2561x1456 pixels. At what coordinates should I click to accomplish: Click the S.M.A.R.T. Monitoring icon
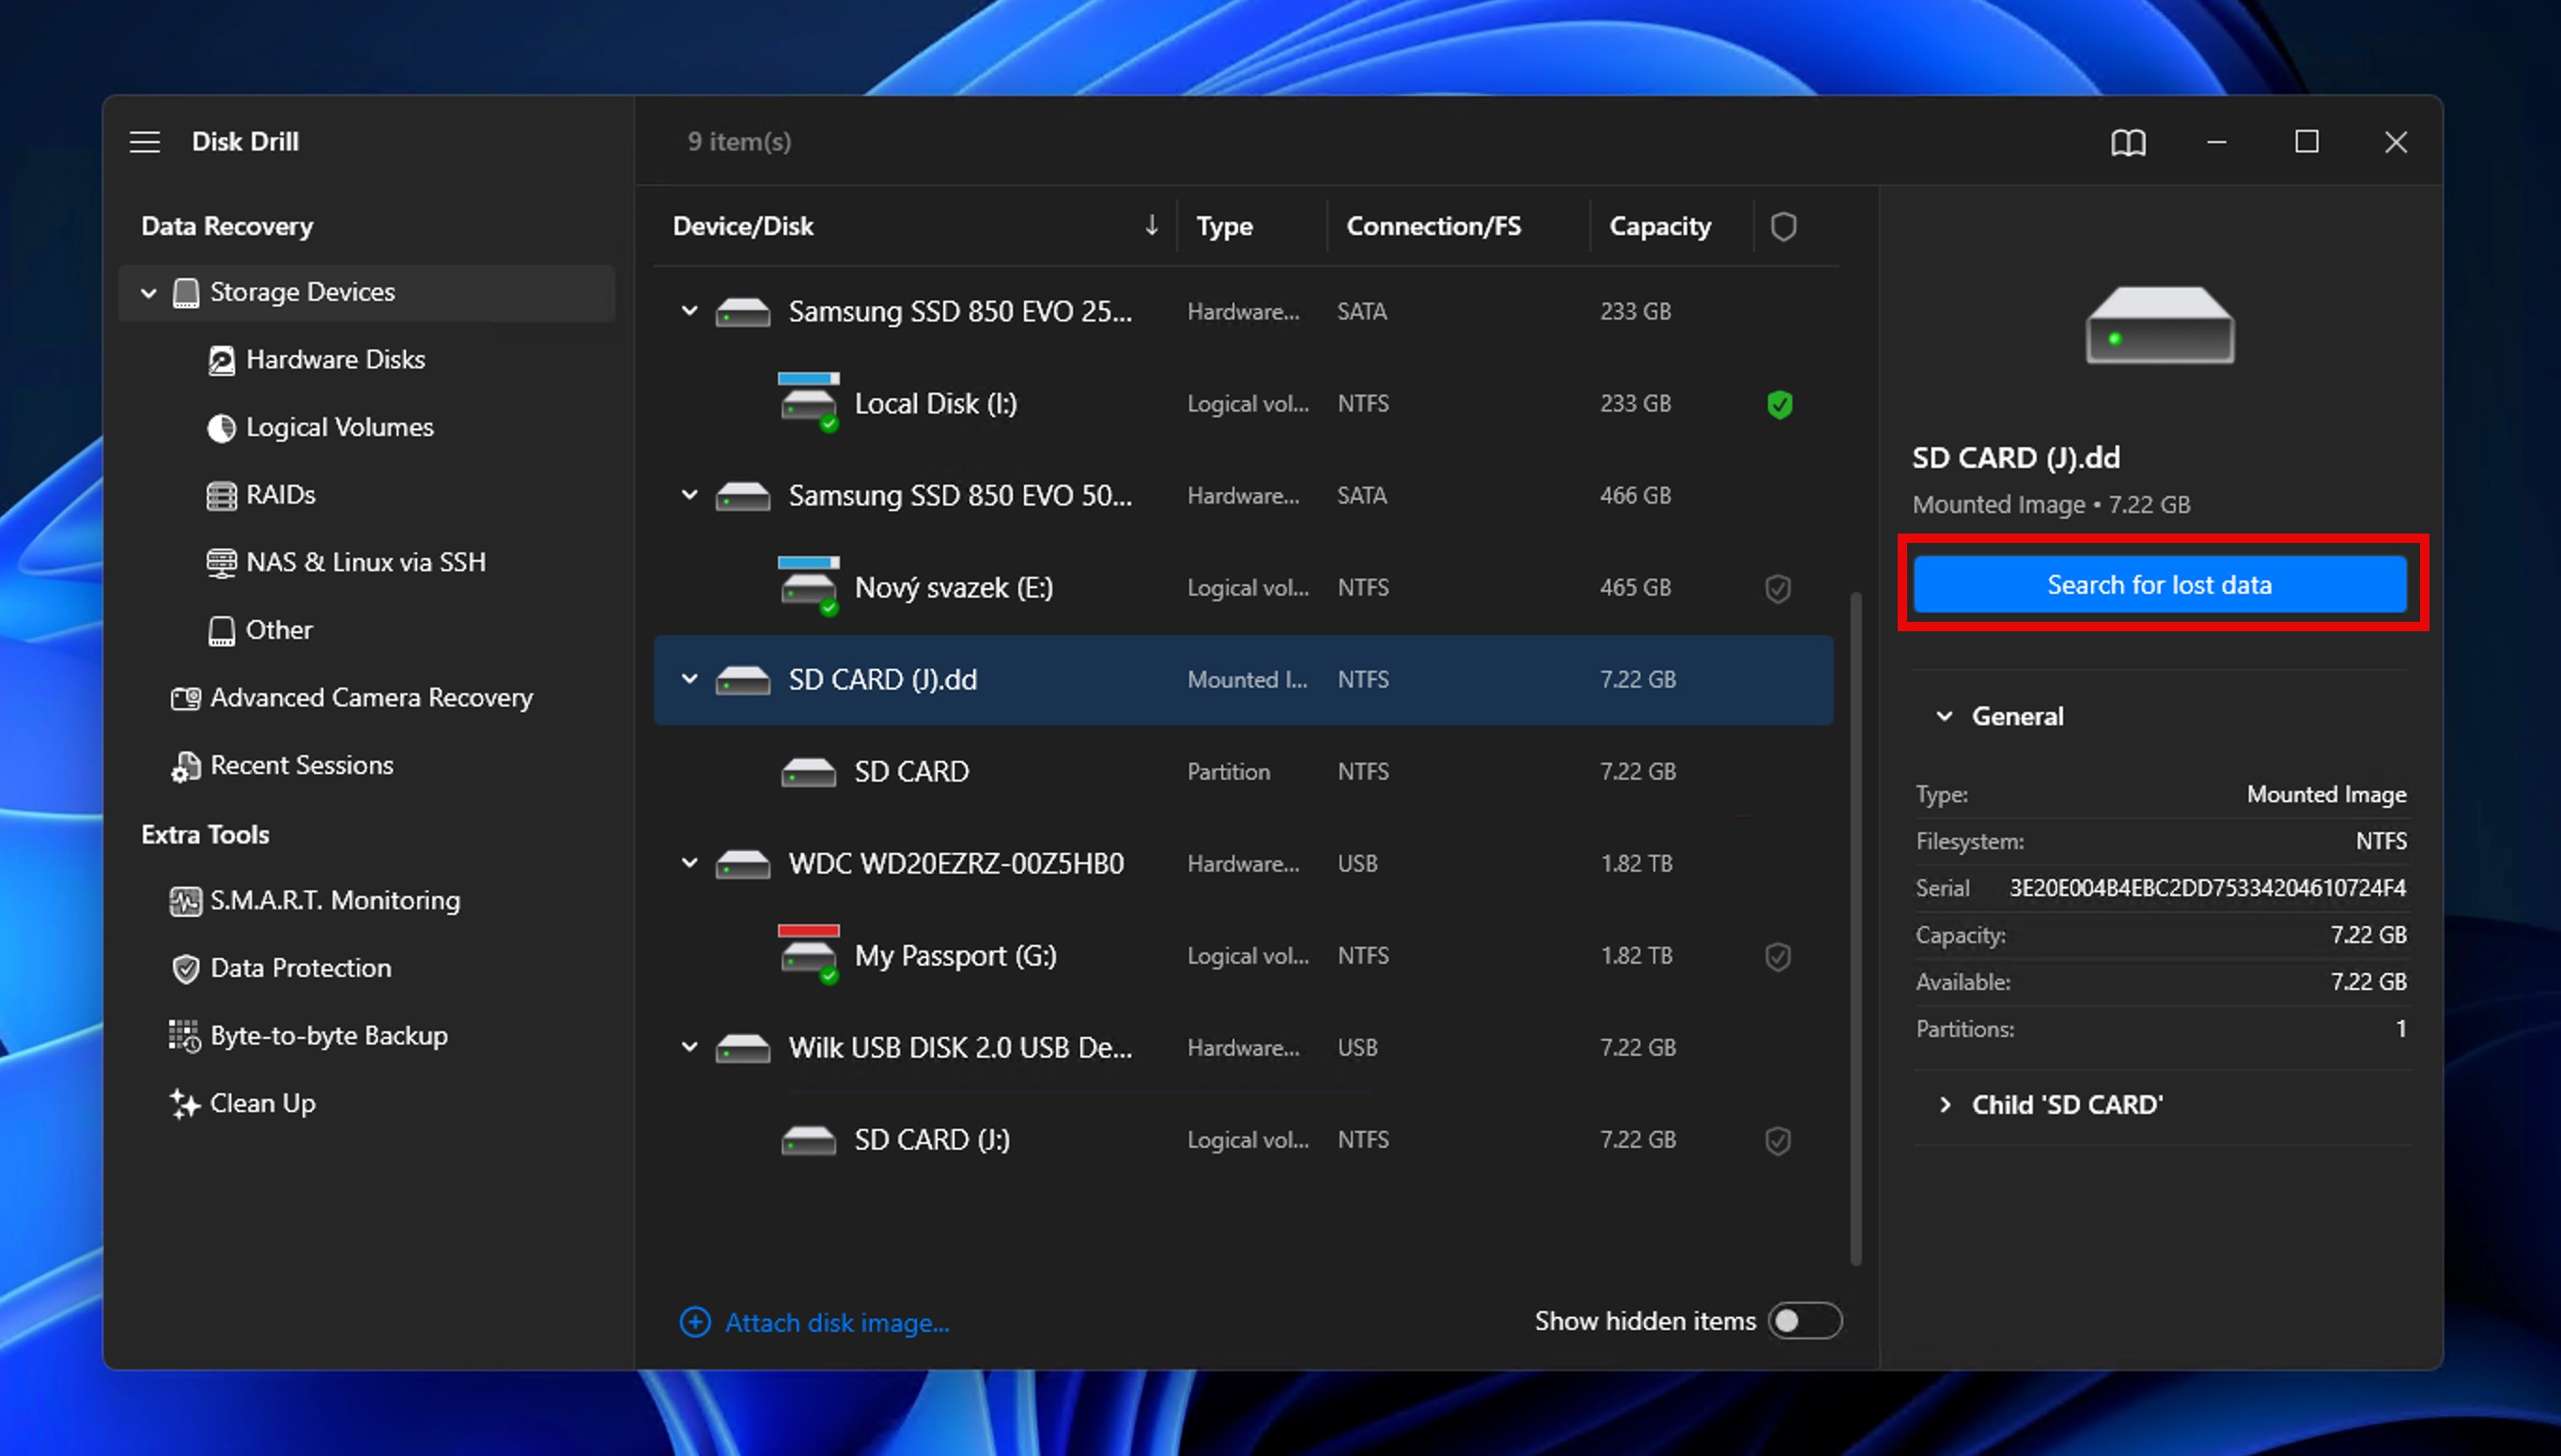(x=185, y=901)
